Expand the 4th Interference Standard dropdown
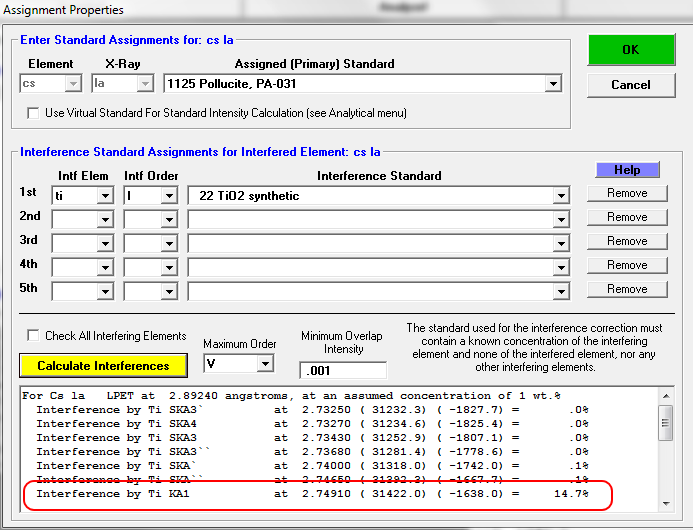 click(559, 268)
